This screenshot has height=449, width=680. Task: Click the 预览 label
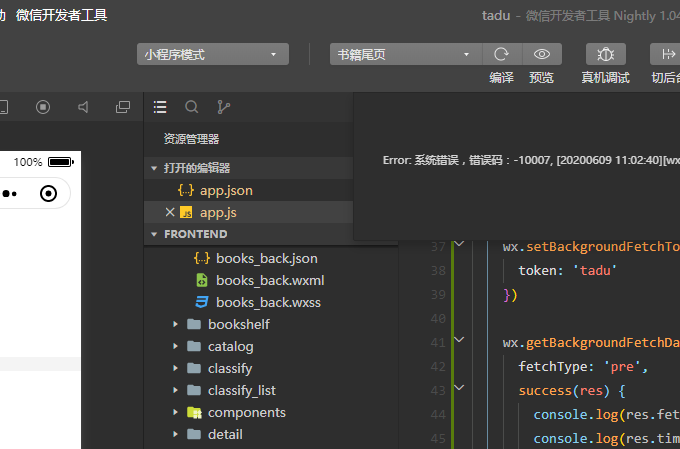pyautogui.click(x=541, y=78)
